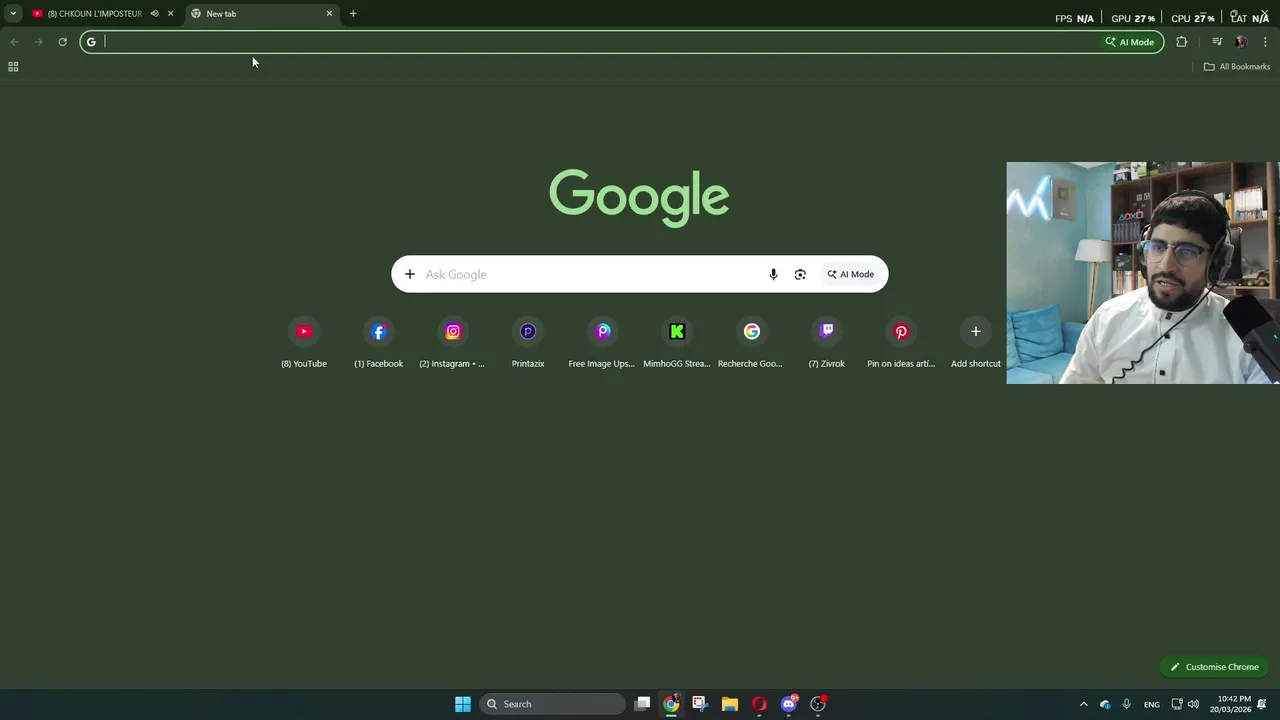Click the Add shortcut button
The height and width of the screenshot is (720, 1280).
[976, 343]
